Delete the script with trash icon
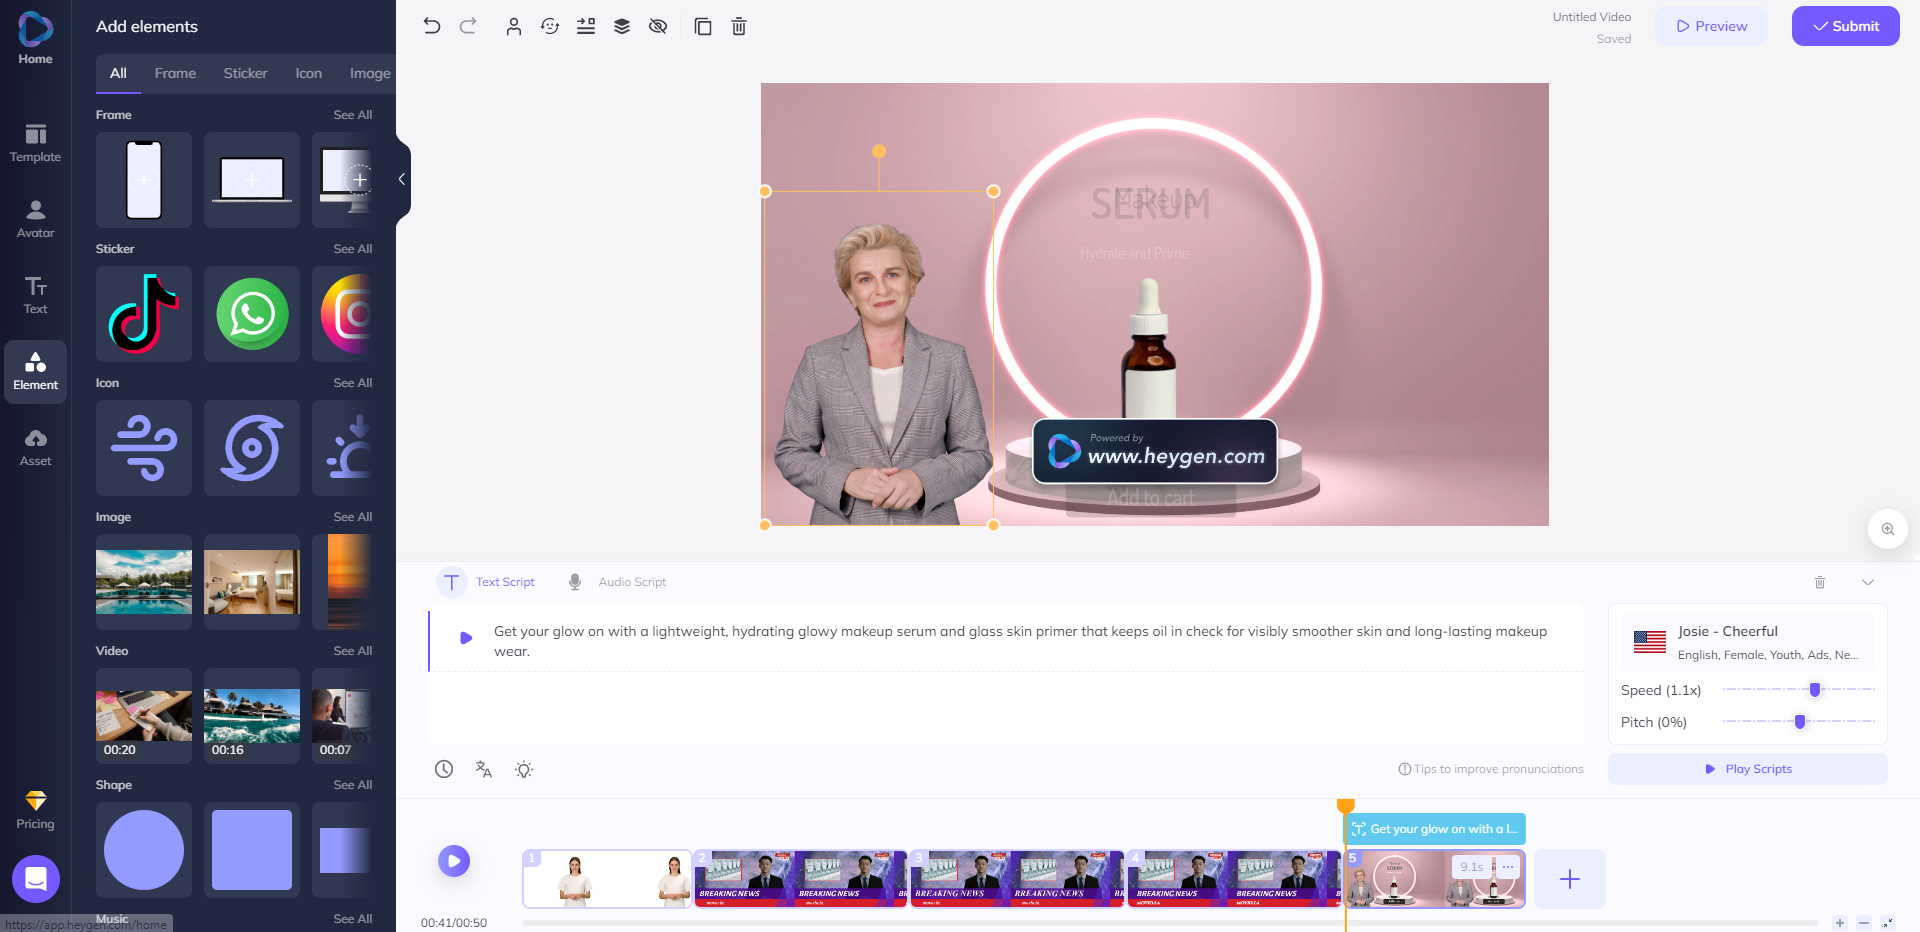 coord(1820,582)
